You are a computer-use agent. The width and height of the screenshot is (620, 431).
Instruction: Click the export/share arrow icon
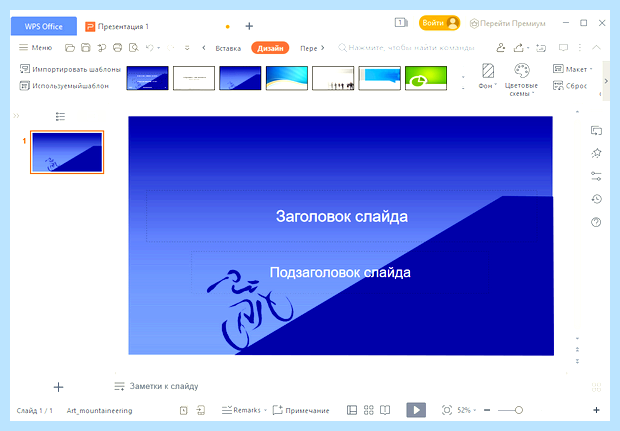pyautogui.click(x=518, y=48)
